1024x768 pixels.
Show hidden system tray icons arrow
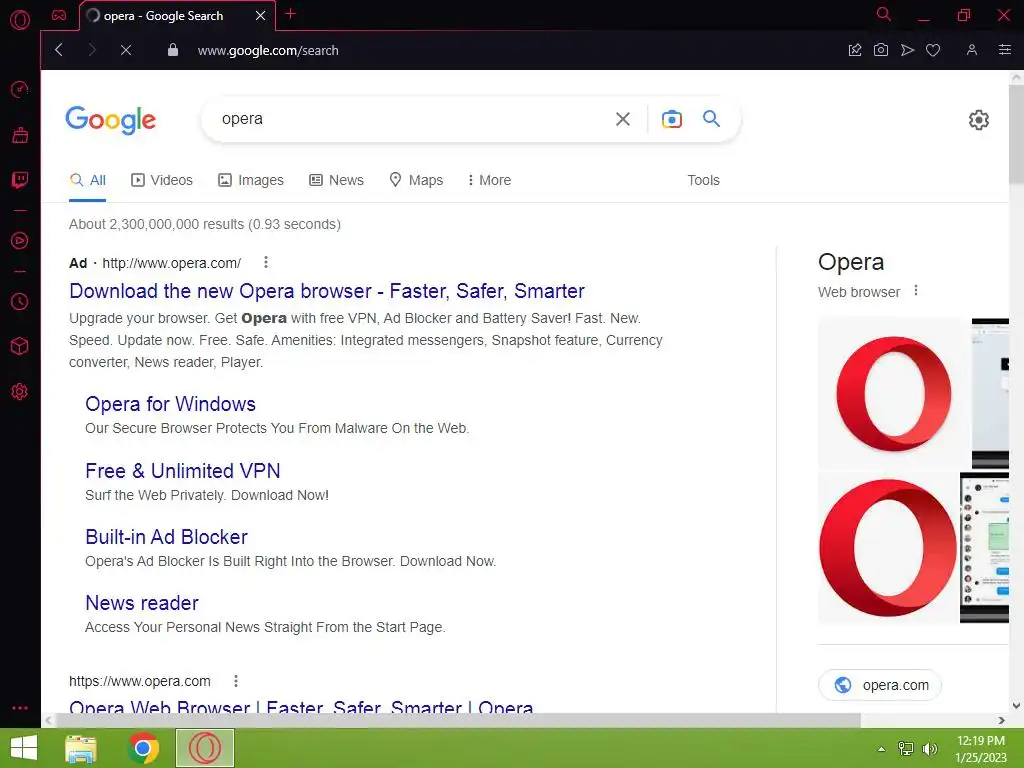(881, 749)
